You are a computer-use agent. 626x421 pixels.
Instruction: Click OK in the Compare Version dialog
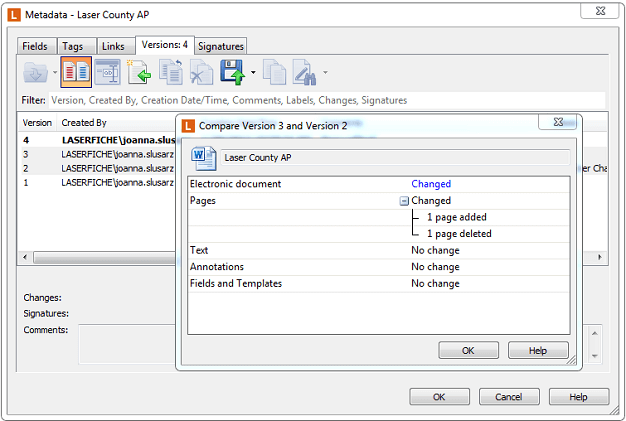pos(468,350)
